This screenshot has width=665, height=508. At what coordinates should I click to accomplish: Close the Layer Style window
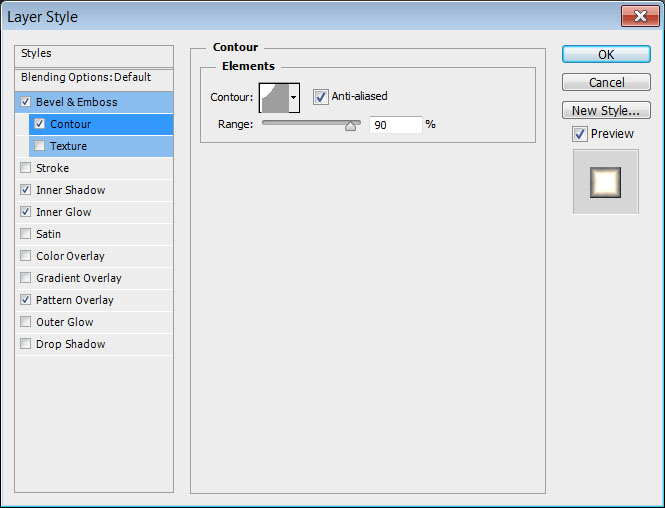point(640,16)
